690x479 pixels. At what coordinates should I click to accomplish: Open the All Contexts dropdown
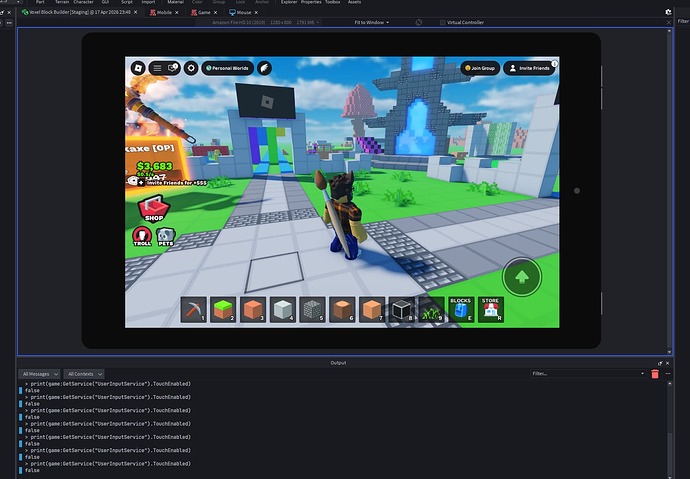(84, 374)
